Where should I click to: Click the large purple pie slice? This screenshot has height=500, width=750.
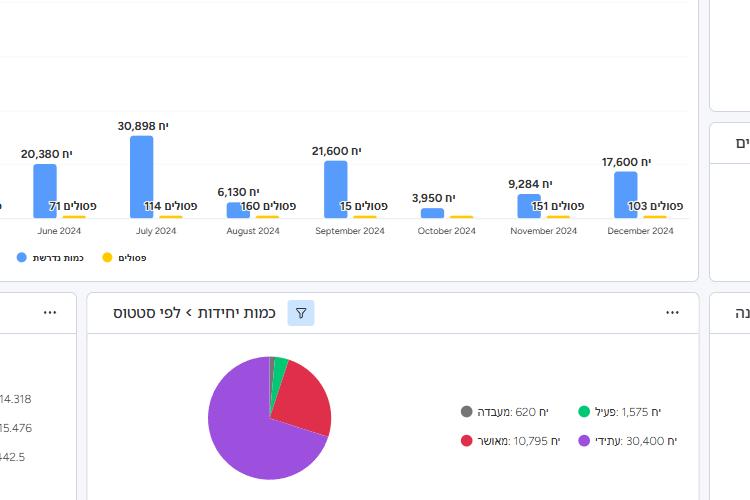250,430
